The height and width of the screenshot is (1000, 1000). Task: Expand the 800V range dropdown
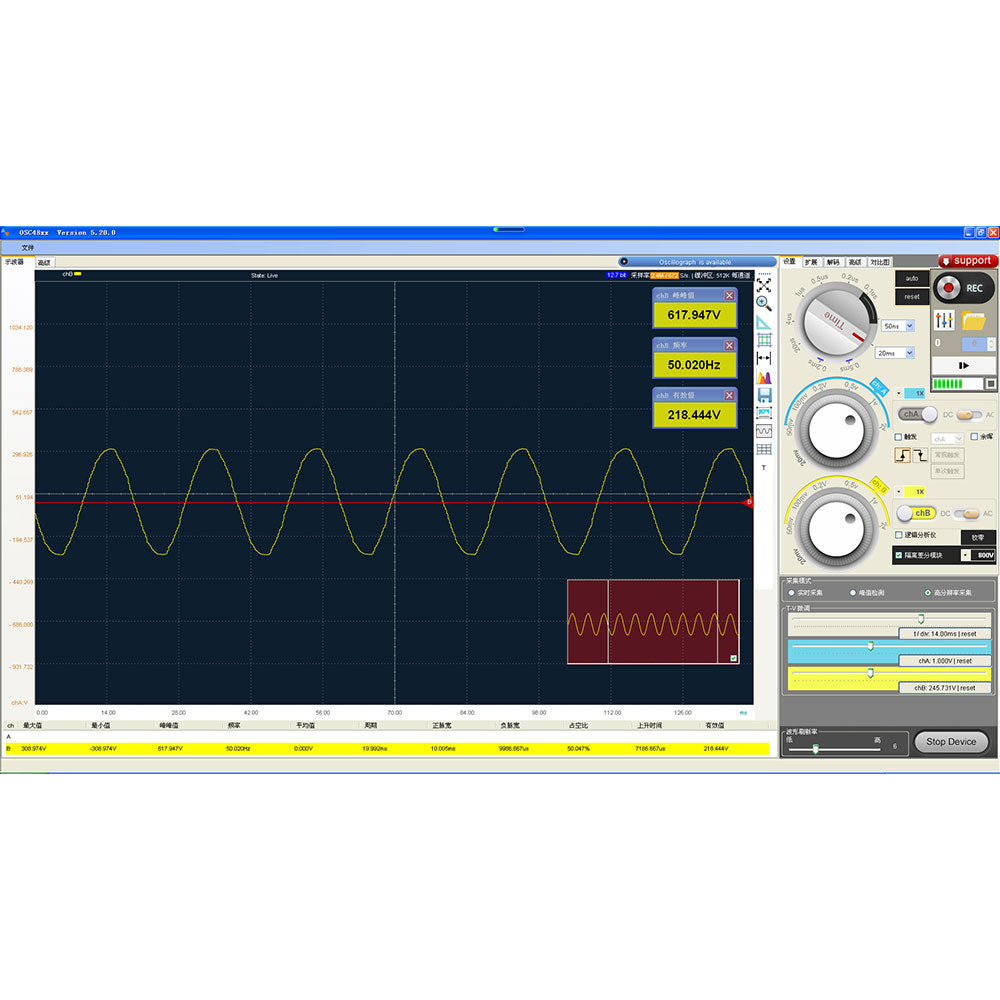966,554
